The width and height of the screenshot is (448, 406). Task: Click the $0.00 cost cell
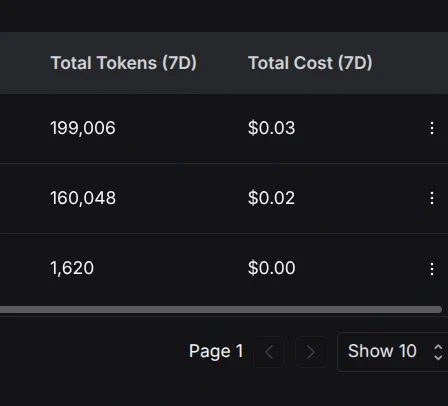click(x=271, y=268)
